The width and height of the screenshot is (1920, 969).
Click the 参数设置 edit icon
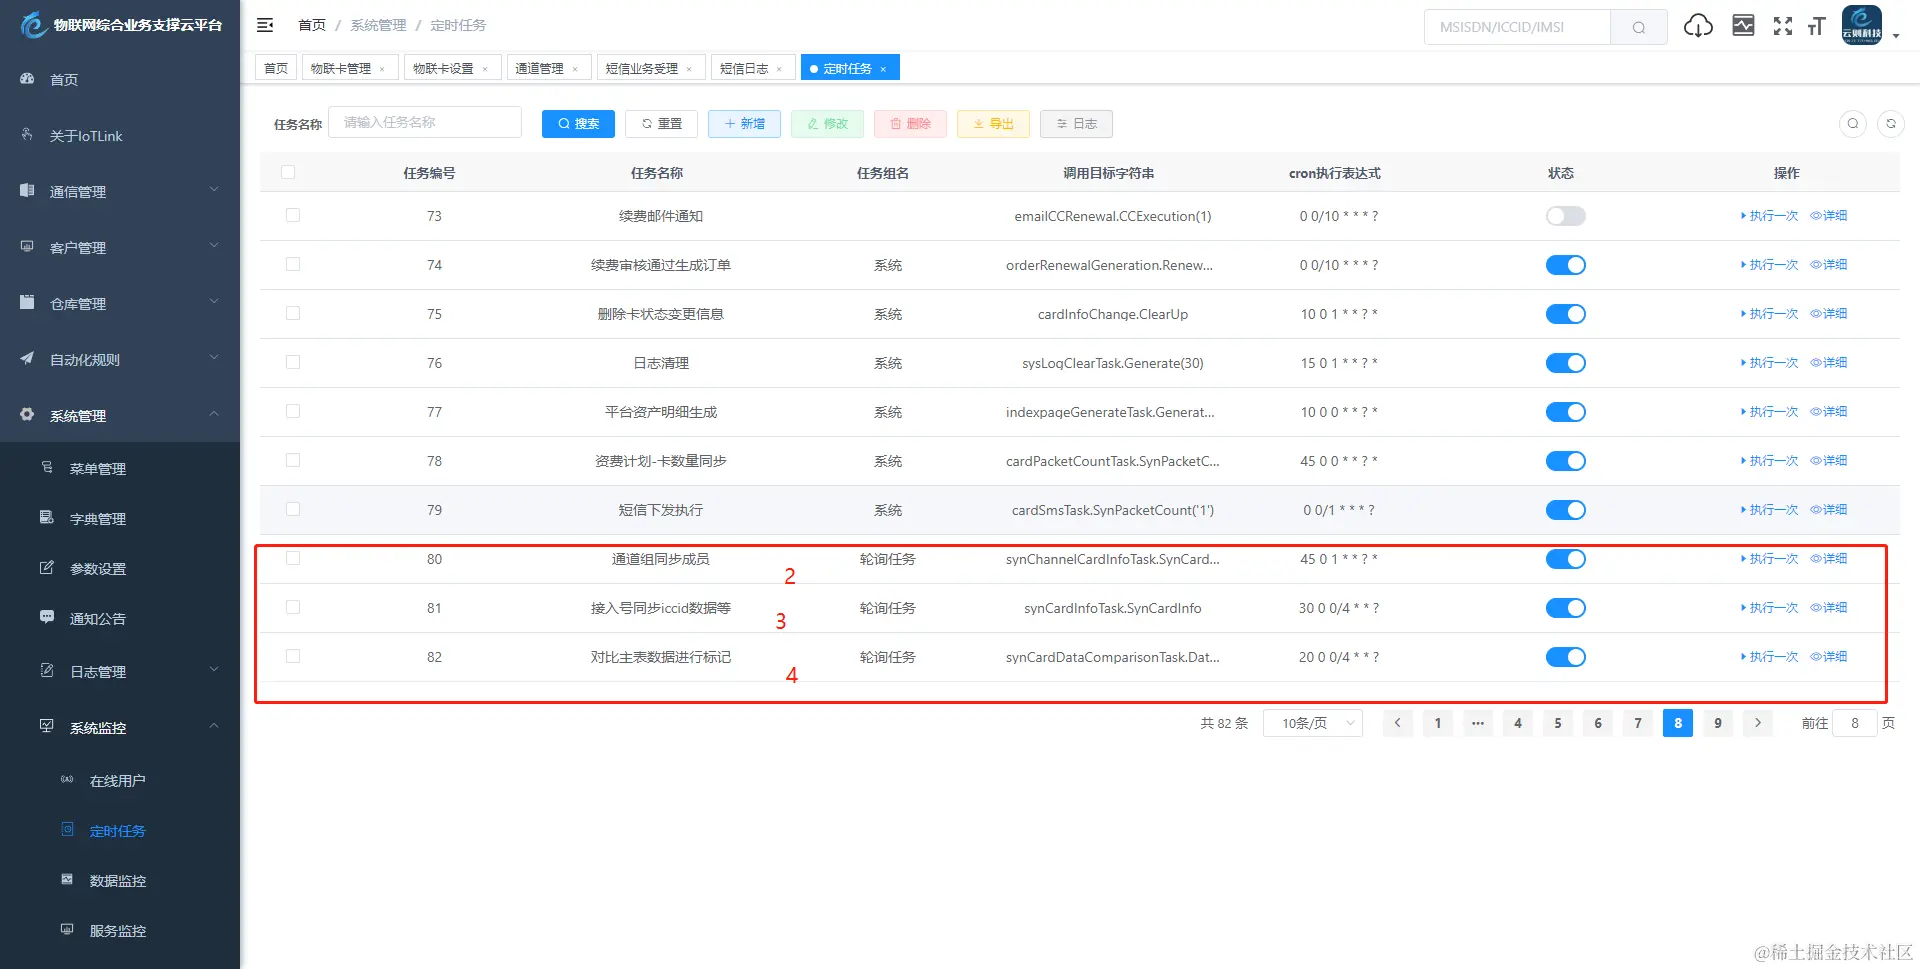47,567
